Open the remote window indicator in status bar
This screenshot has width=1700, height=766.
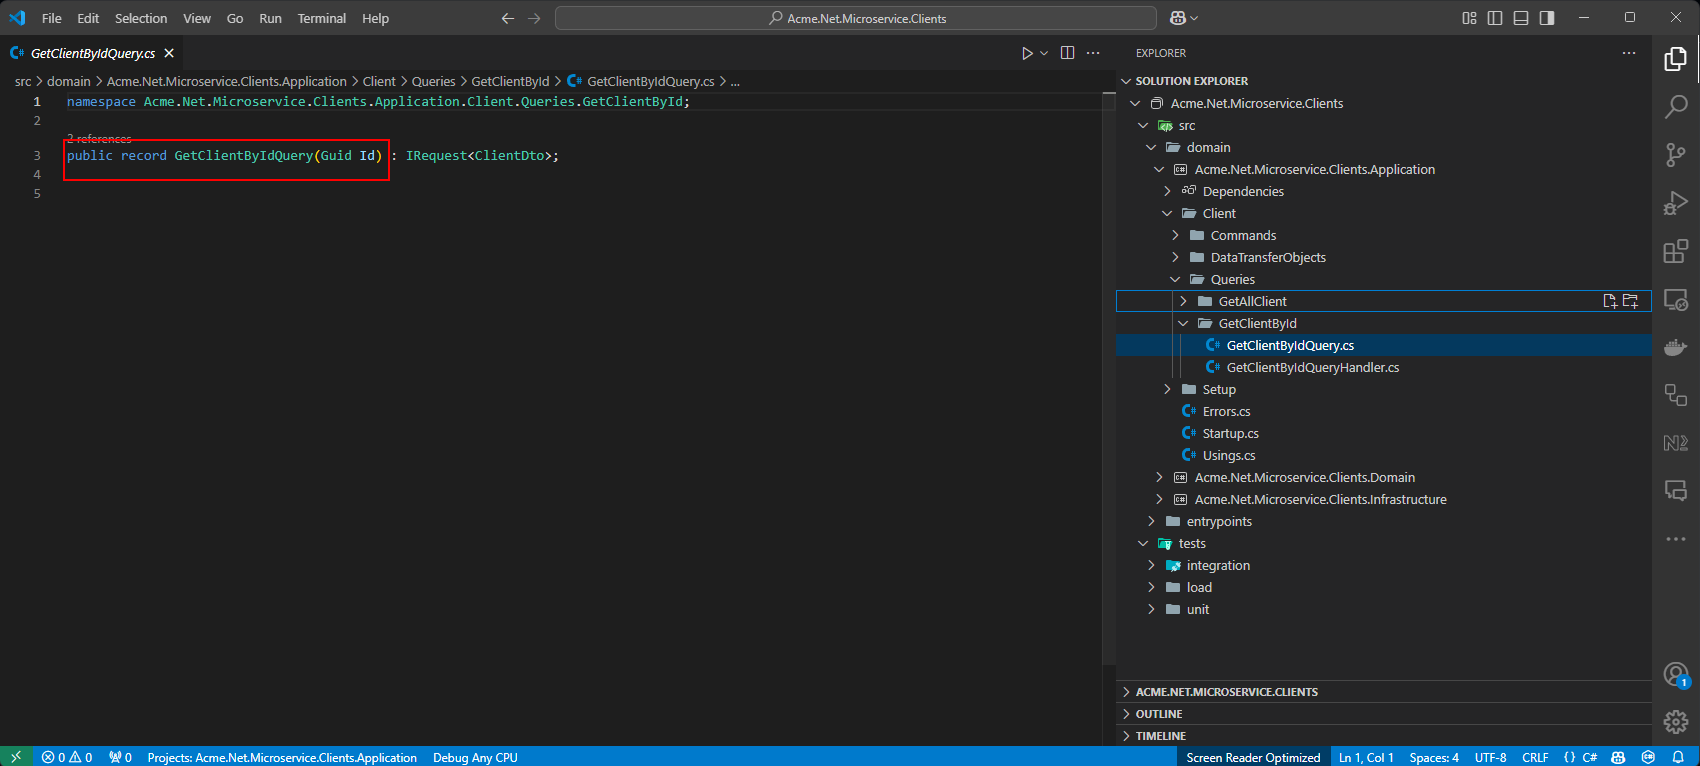point(16,757)
